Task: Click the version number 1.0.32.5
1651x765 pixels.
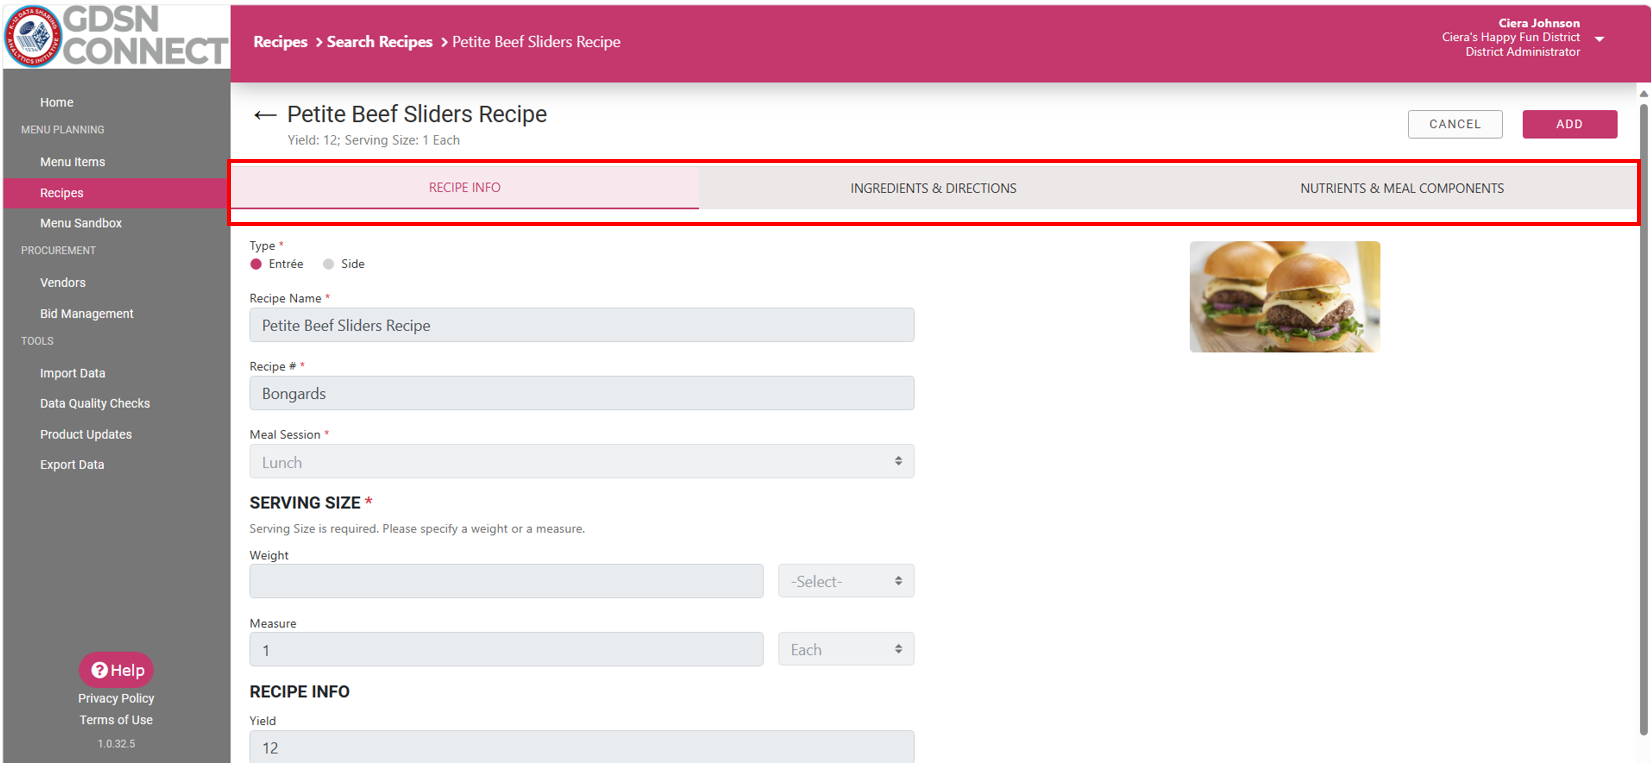Action: [x=116, y=744]
